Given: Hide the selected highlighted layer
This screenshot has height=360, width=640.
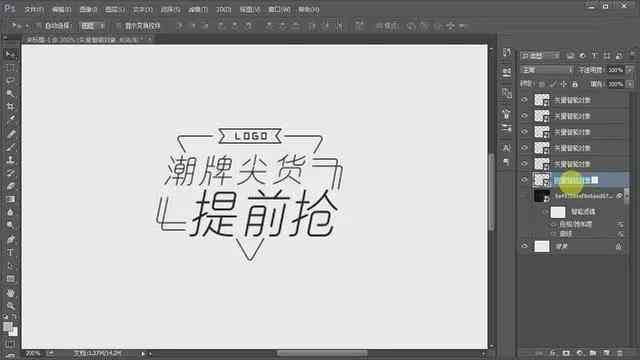Looking at the screenshot, I should click(524, 180).
